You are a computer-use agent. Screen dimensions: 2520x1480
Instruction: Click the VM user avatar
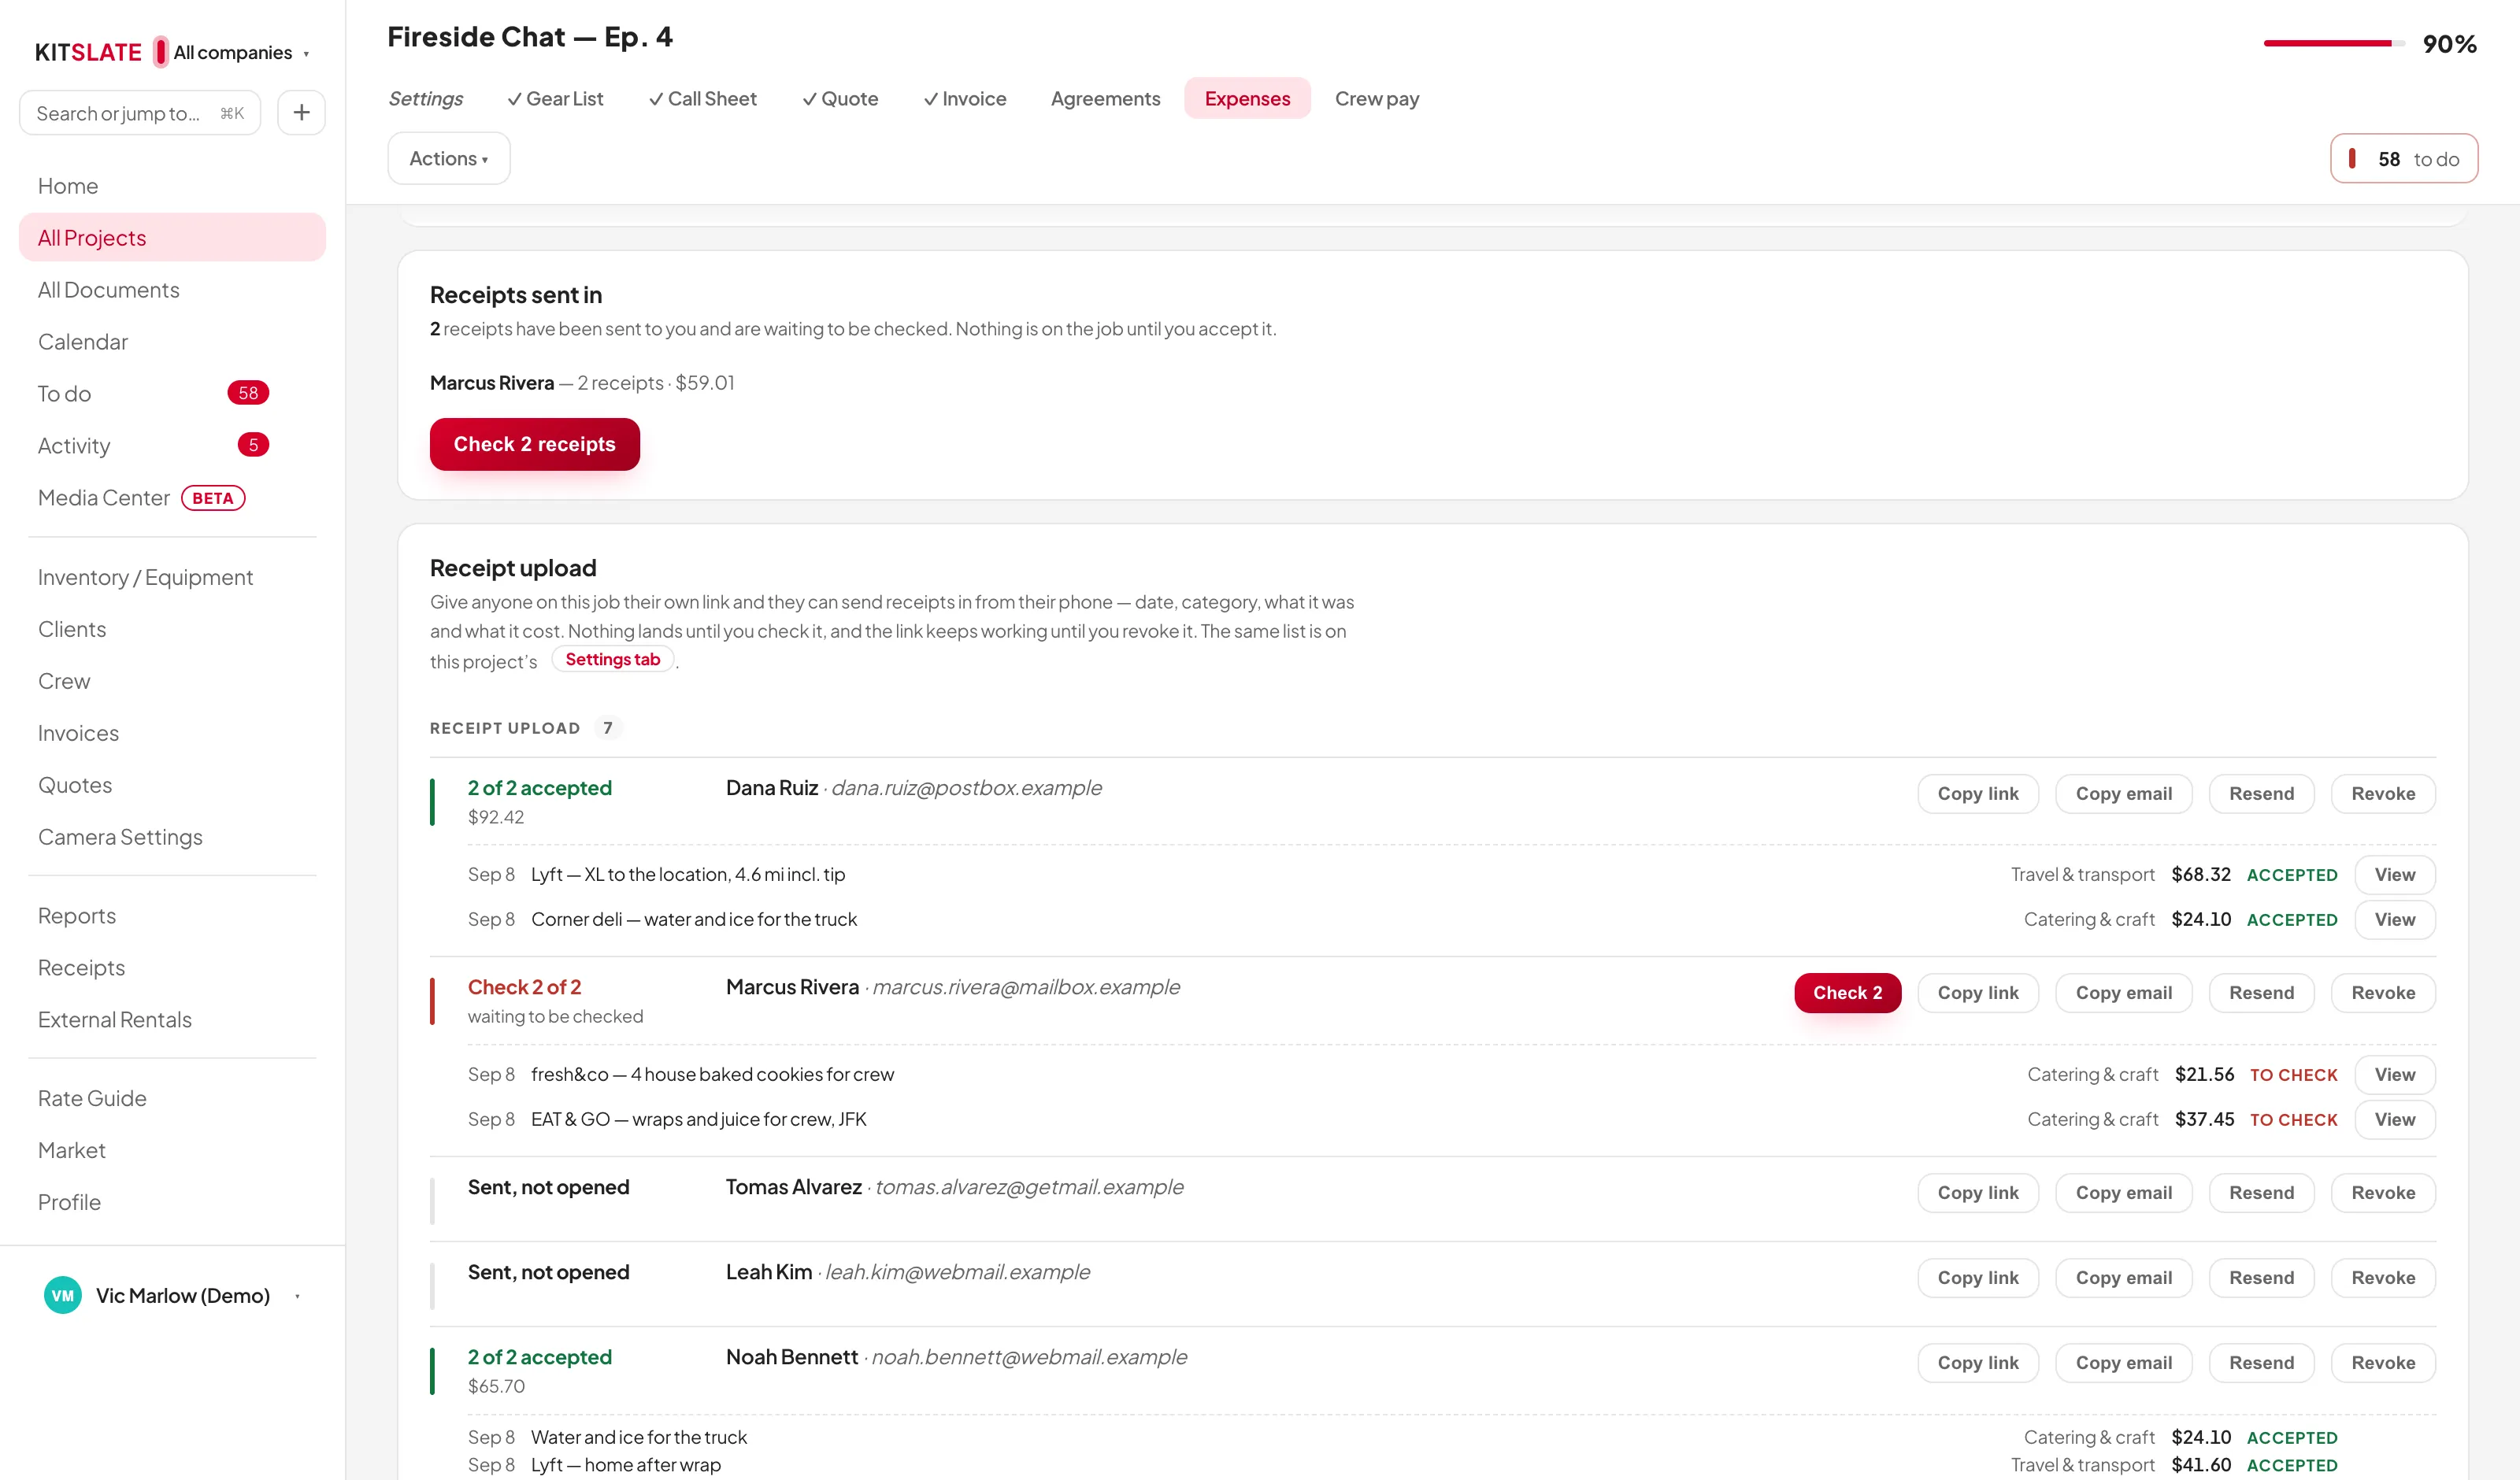(x=63, y=1295)
